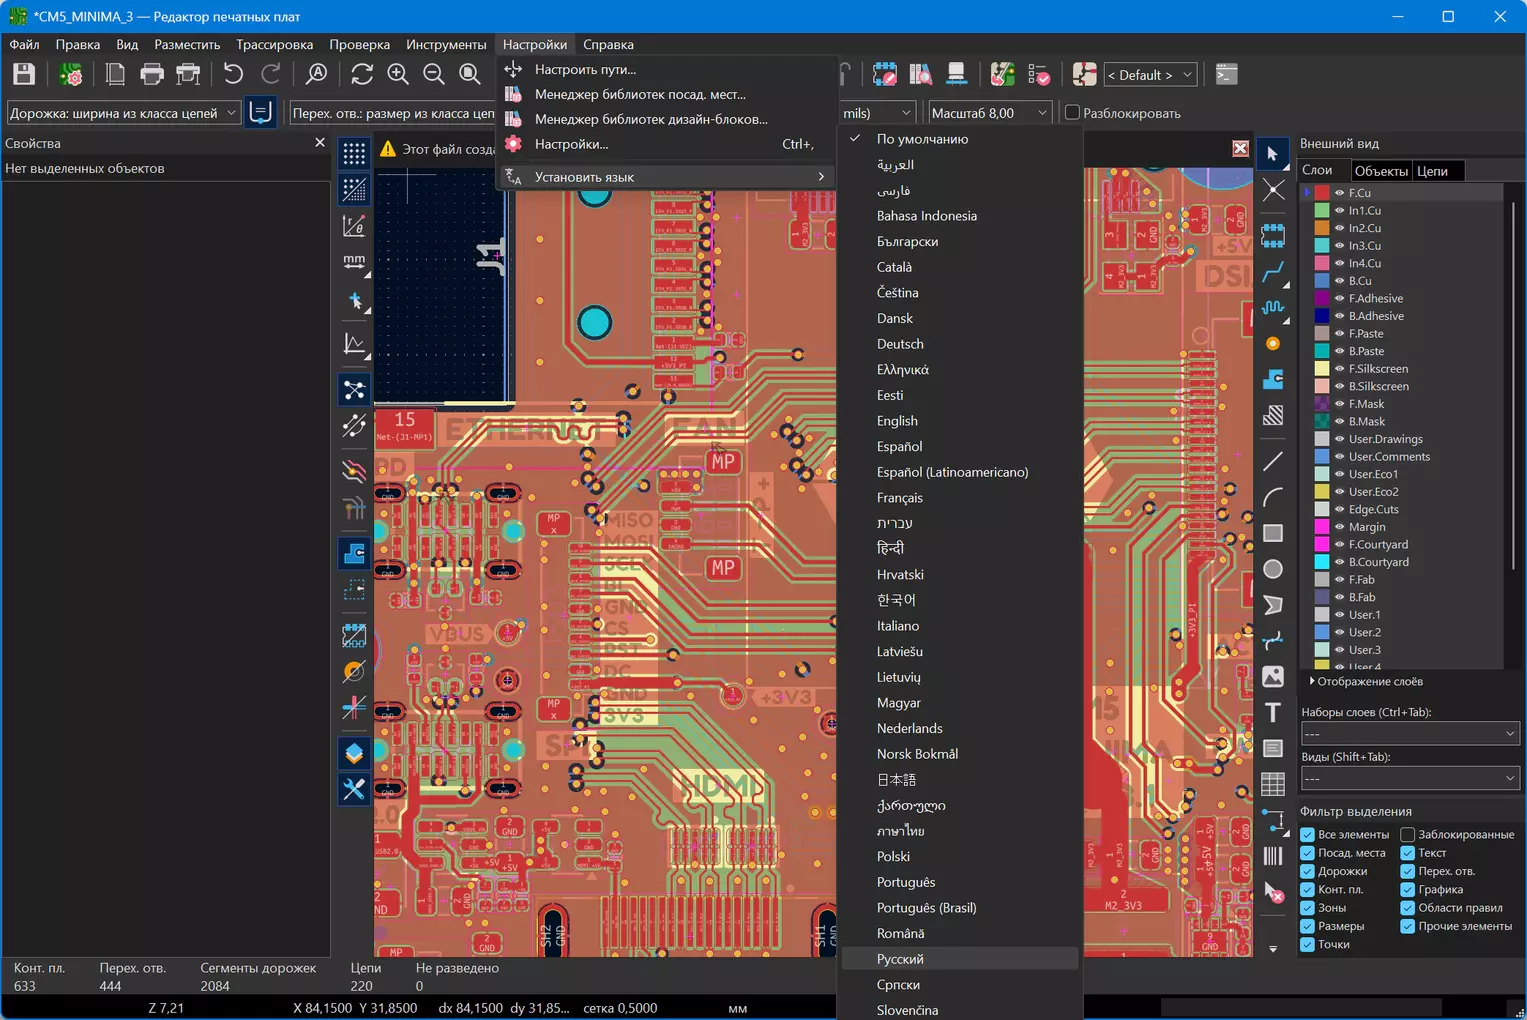Viewport: 1527px width, 1020px height.
Task: Open the Трассировка menu
Action: click(x=274, y=44)
